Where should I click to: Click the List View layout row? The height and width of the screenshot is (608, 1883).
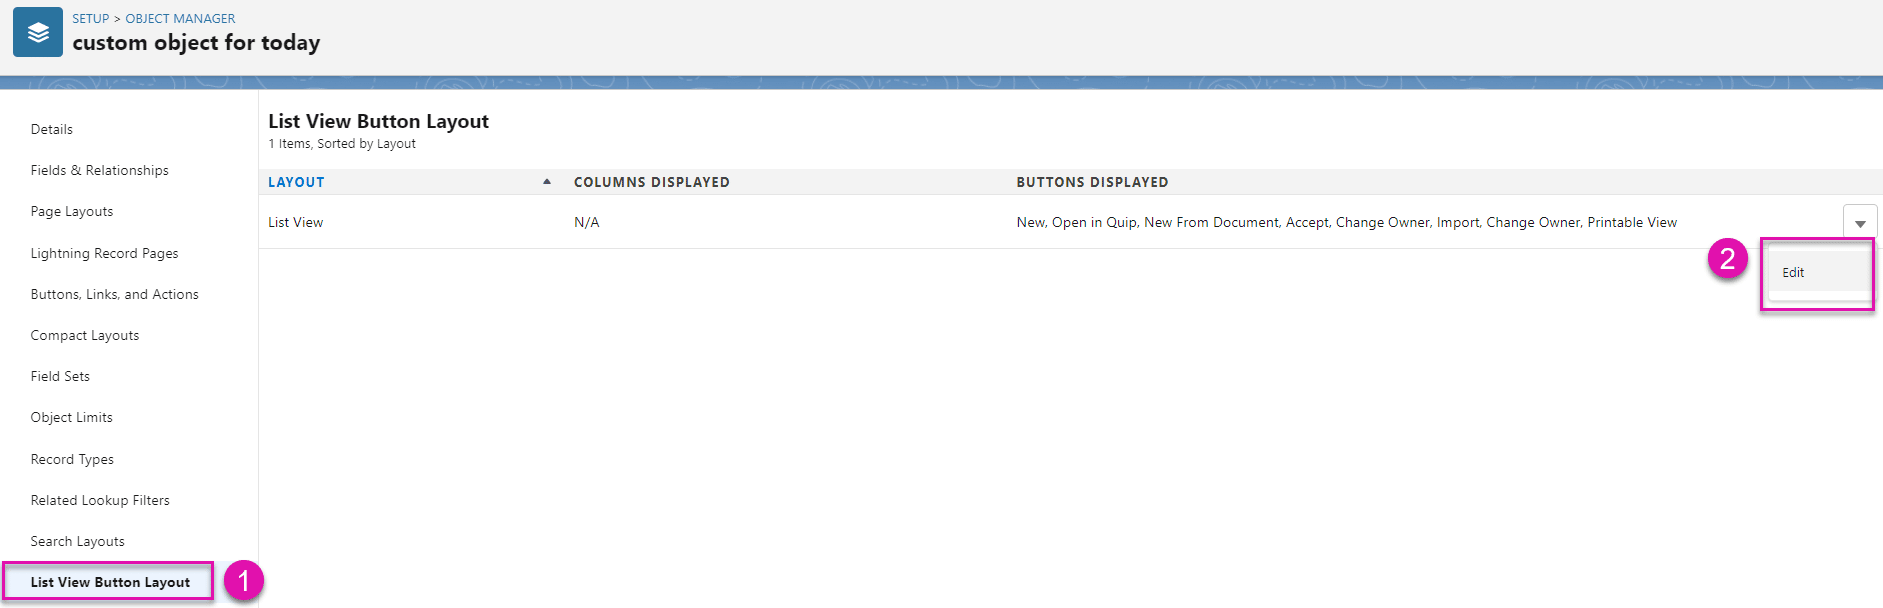coord(296,223)
